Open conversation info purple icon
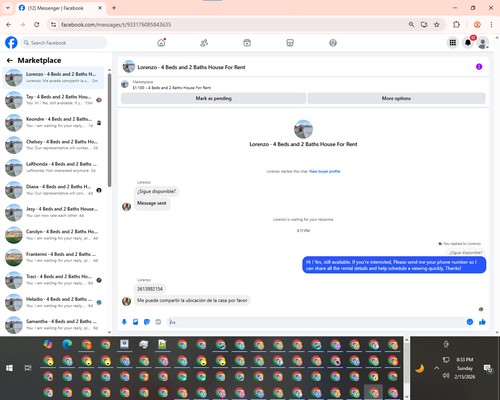This screenshot has height=400, width=500. [479, 67]
